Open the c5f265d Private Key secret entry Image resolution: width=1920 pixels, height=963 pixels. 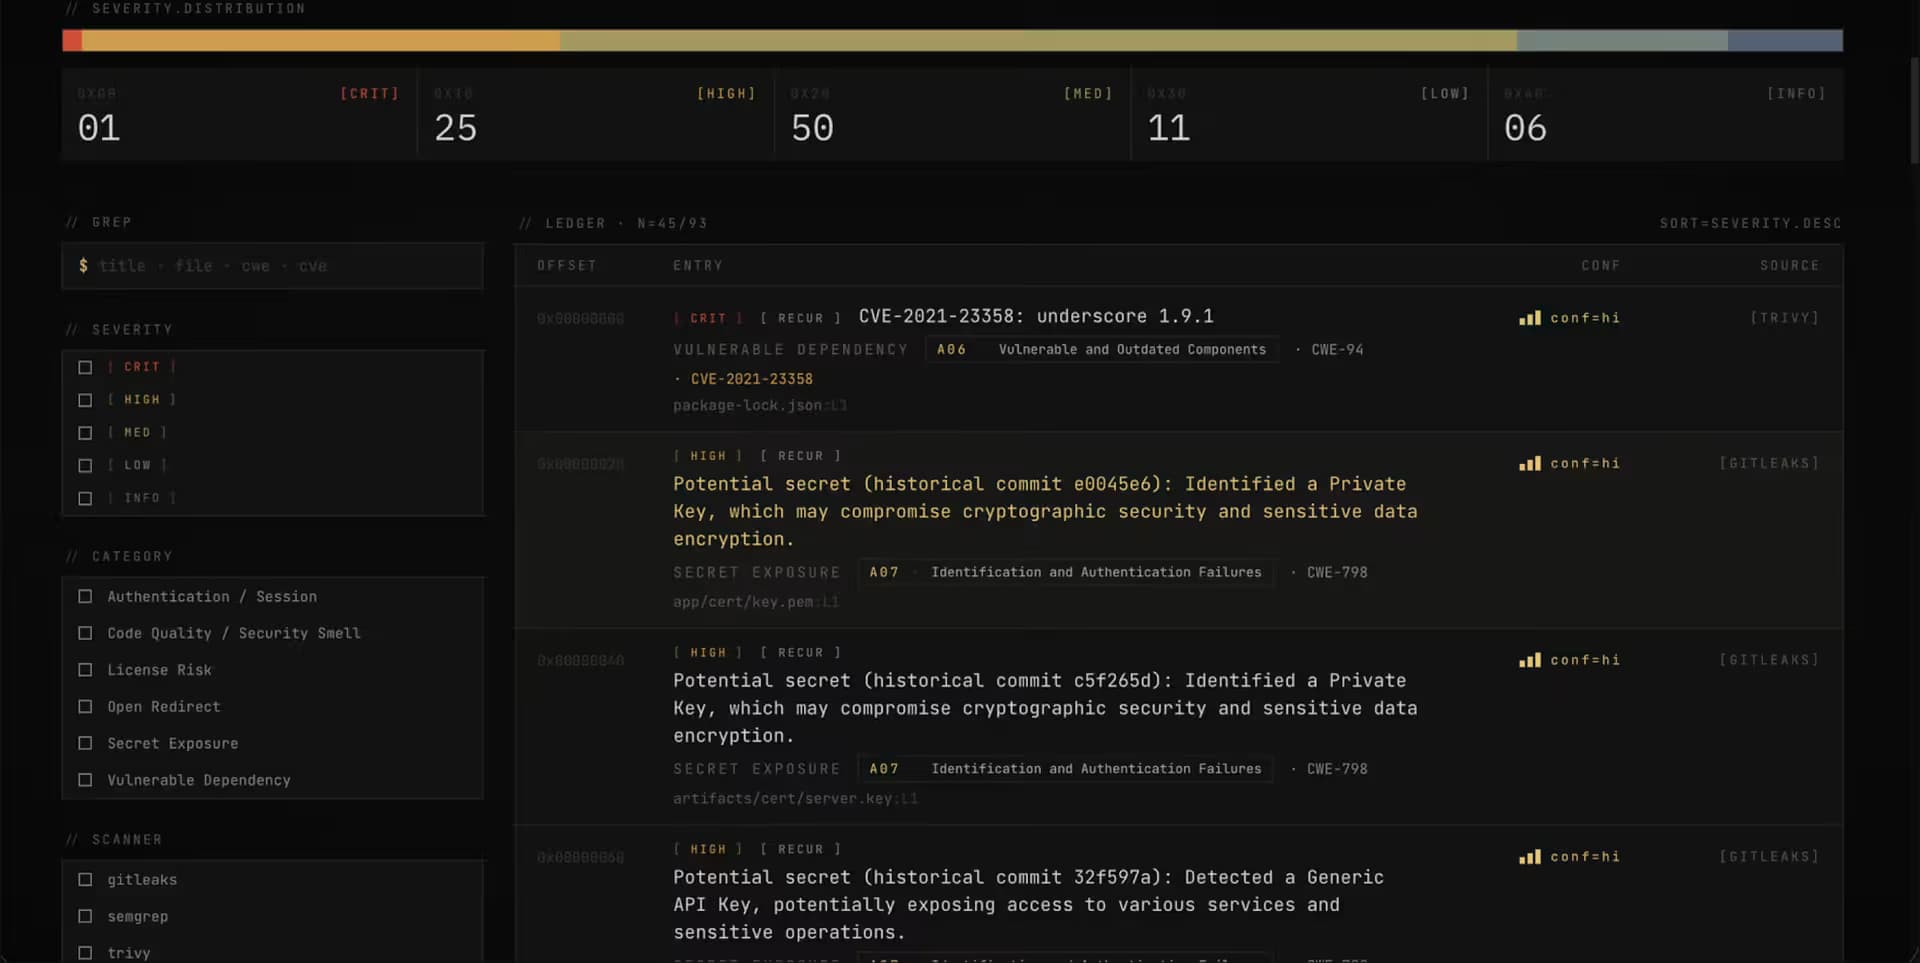(1045, 708)
